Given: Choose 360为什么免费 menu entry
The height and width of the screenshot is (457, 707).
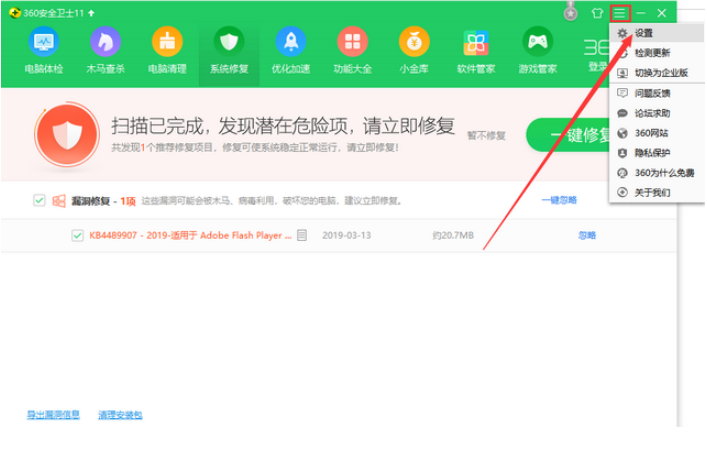Looking at the screenshot, I should [657, 173].
